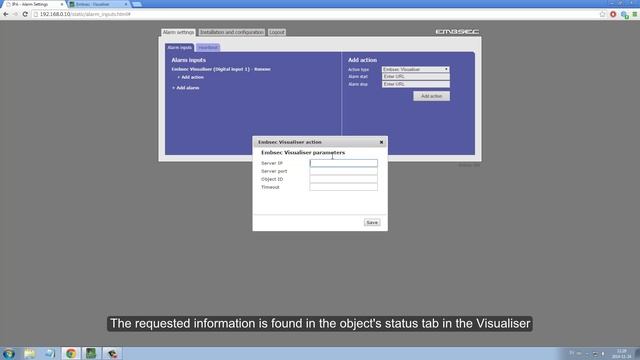Bookmark this page with the star icon
This screenshot has width=640, height=360.
602,14
